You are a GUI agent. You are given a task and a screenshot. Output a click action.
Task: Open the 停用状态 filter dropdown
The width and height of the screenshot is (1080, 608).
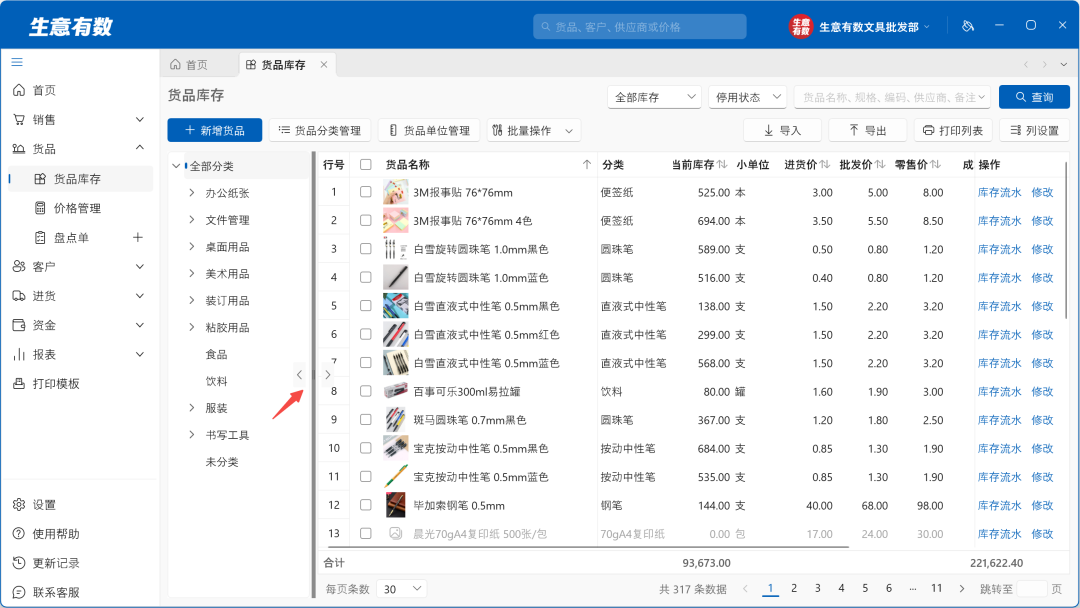click(x=747, y=97)
